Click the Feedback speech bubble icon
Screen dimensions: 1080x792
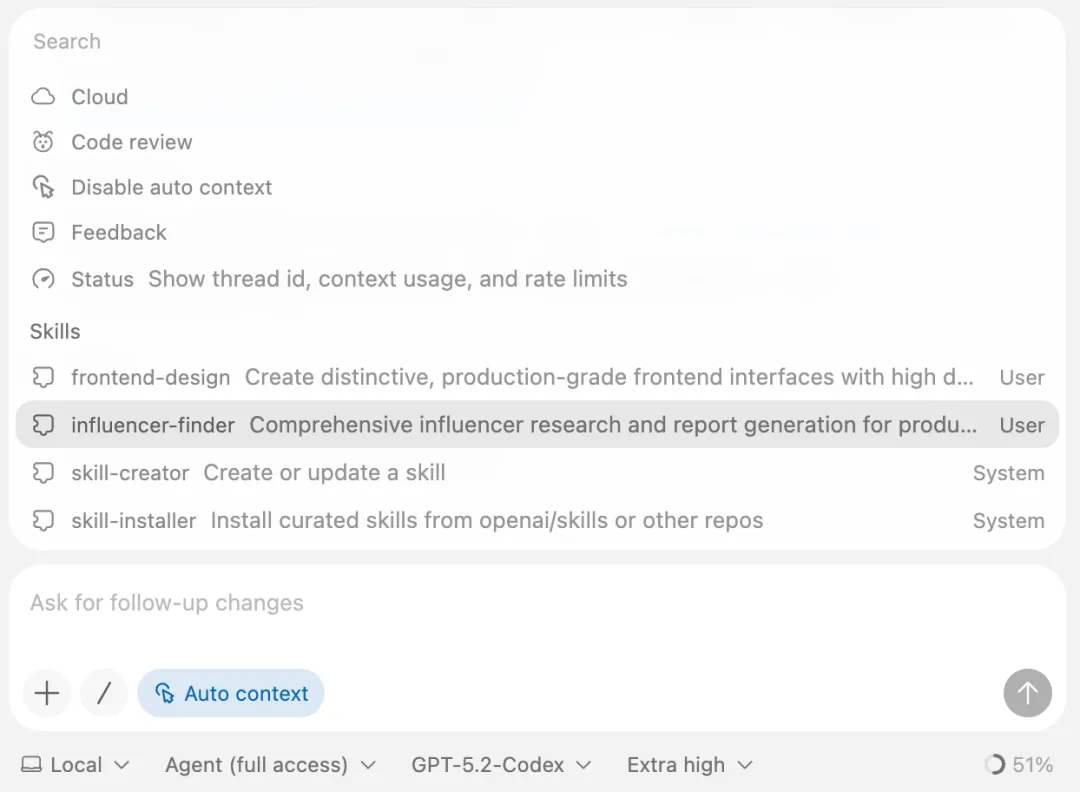pos(43,233)
